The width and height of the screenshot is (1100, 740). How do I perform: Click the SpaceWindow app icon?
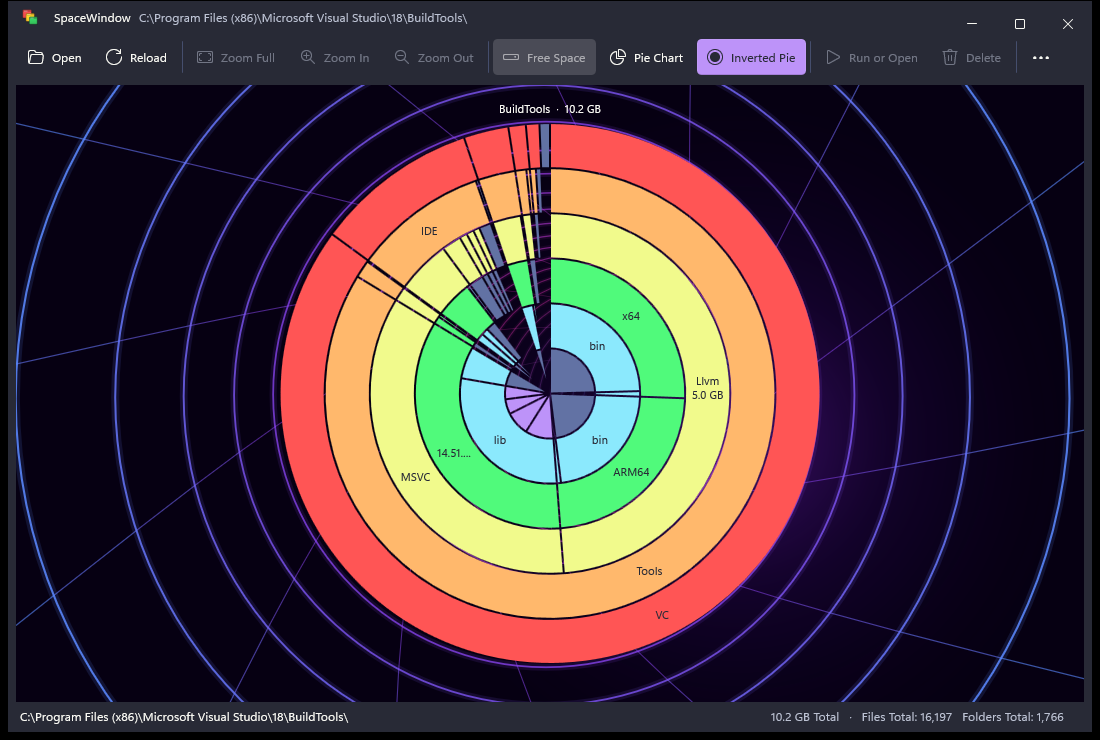pos(29,18)
